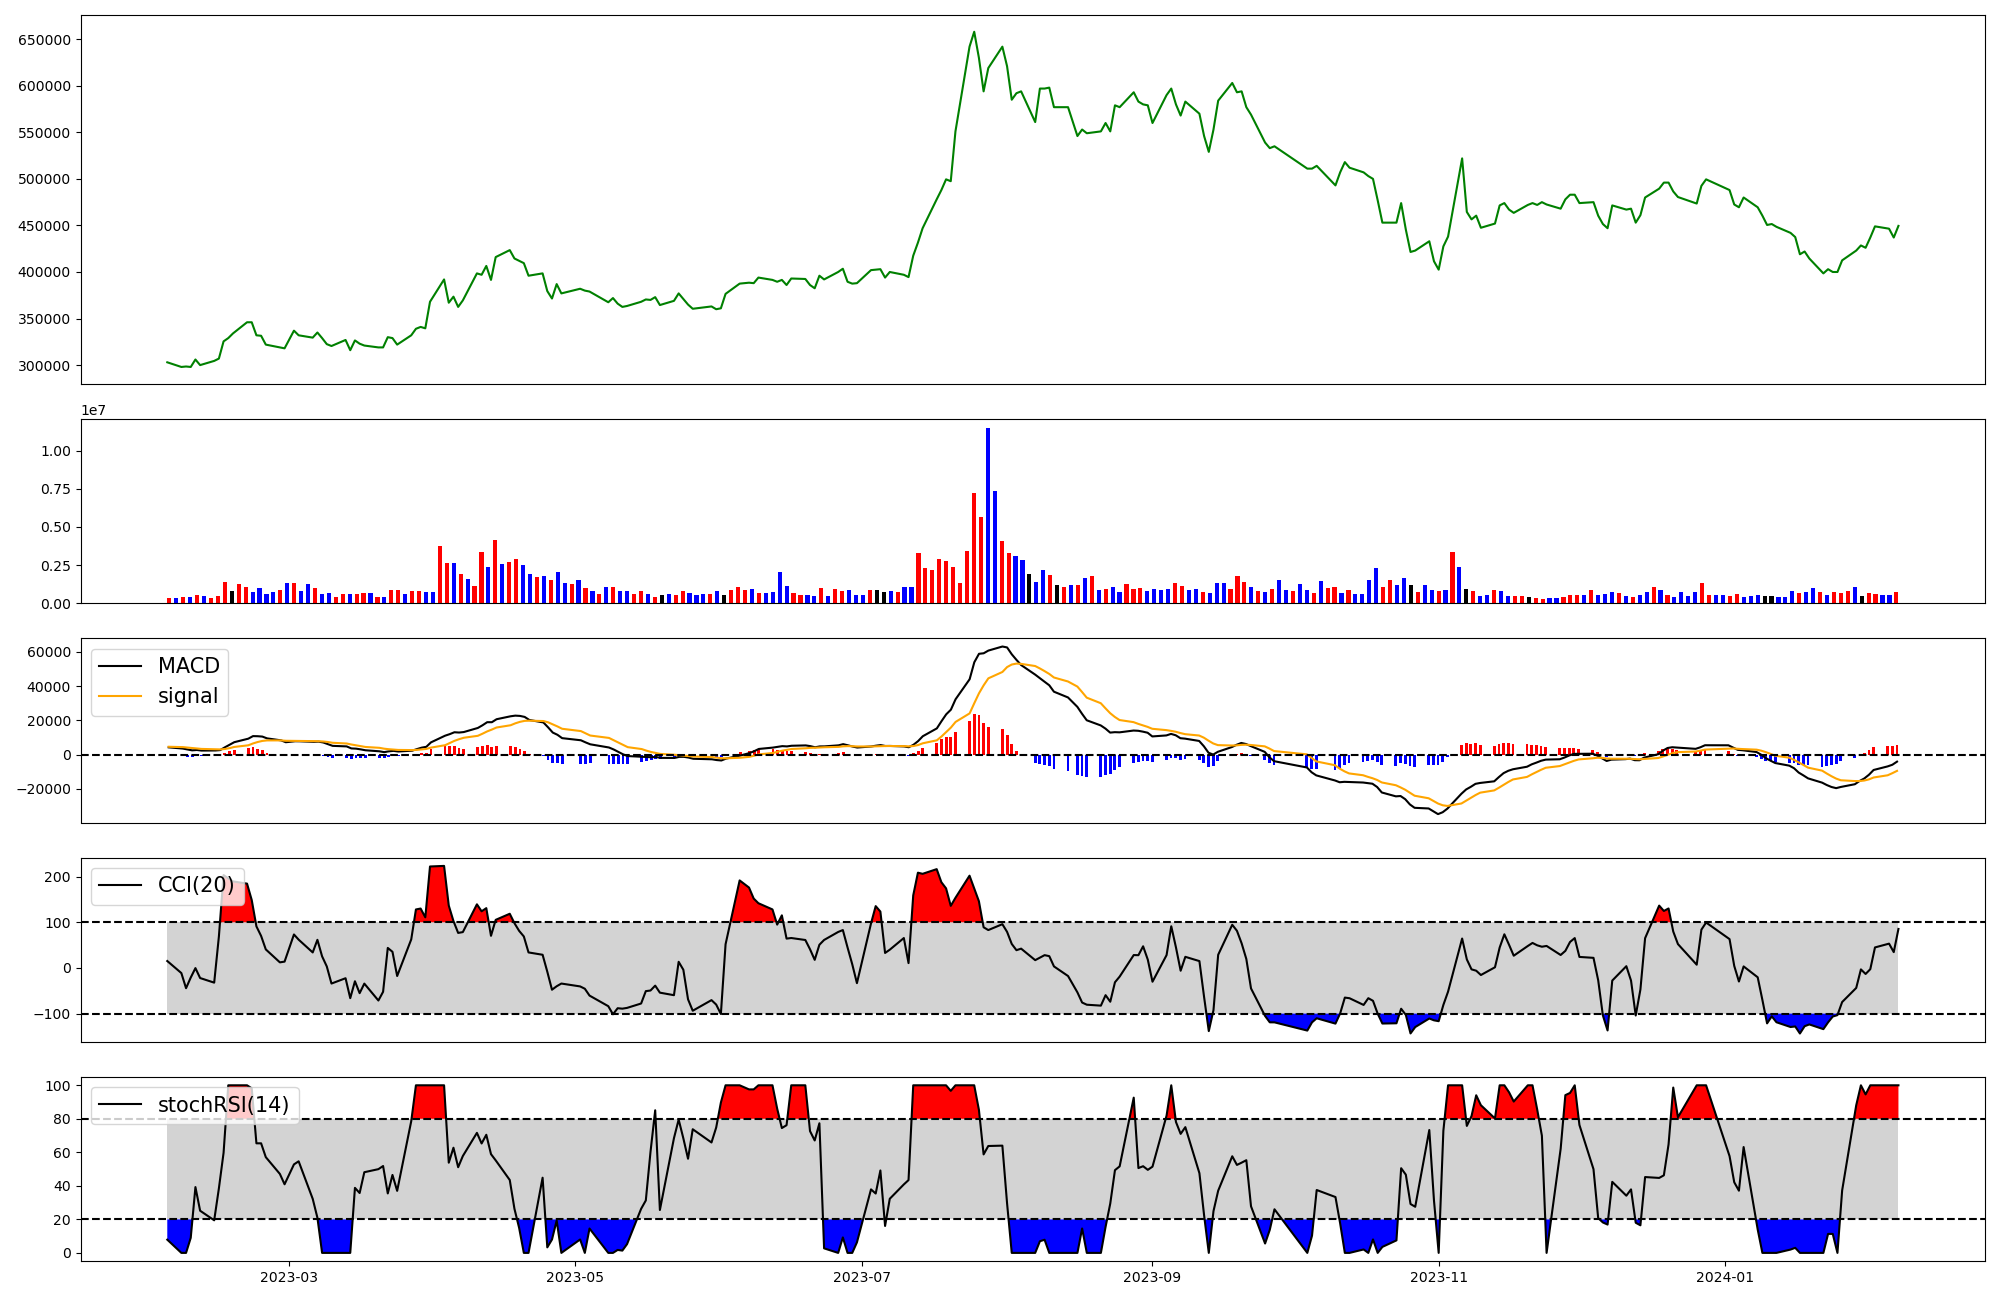2000x1300 pixels.
Task: Click the 2024-01 date tick label
Action: click(1726, 1277)
